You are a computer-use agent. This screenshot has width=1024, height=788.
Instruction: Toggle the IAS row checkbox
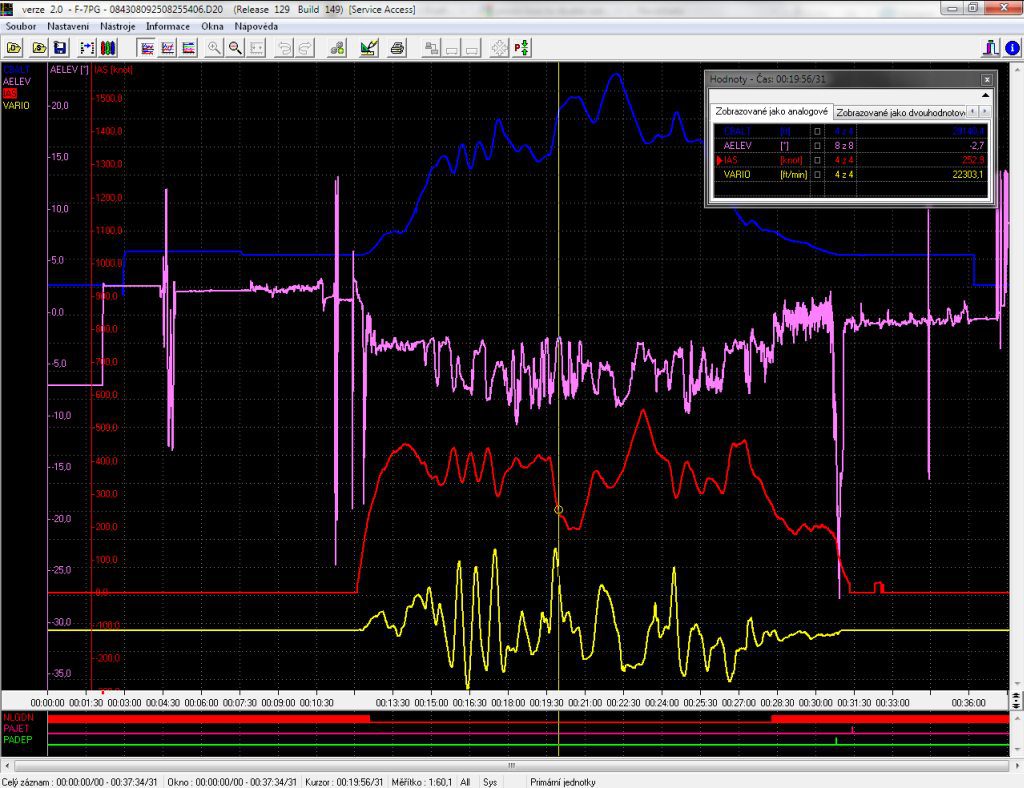[x=817, y=160]
